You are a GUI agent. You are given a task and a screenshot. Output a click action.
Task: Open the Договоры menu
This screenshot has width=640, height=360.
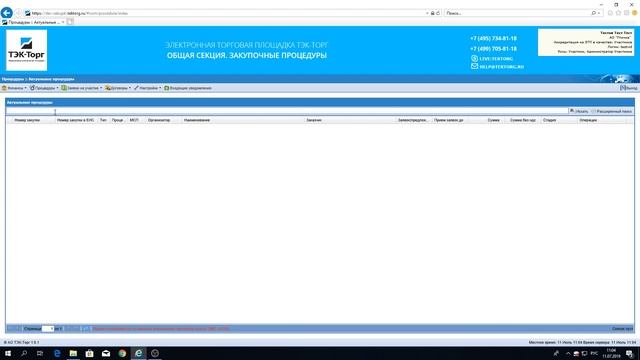[x=118, y=88]
